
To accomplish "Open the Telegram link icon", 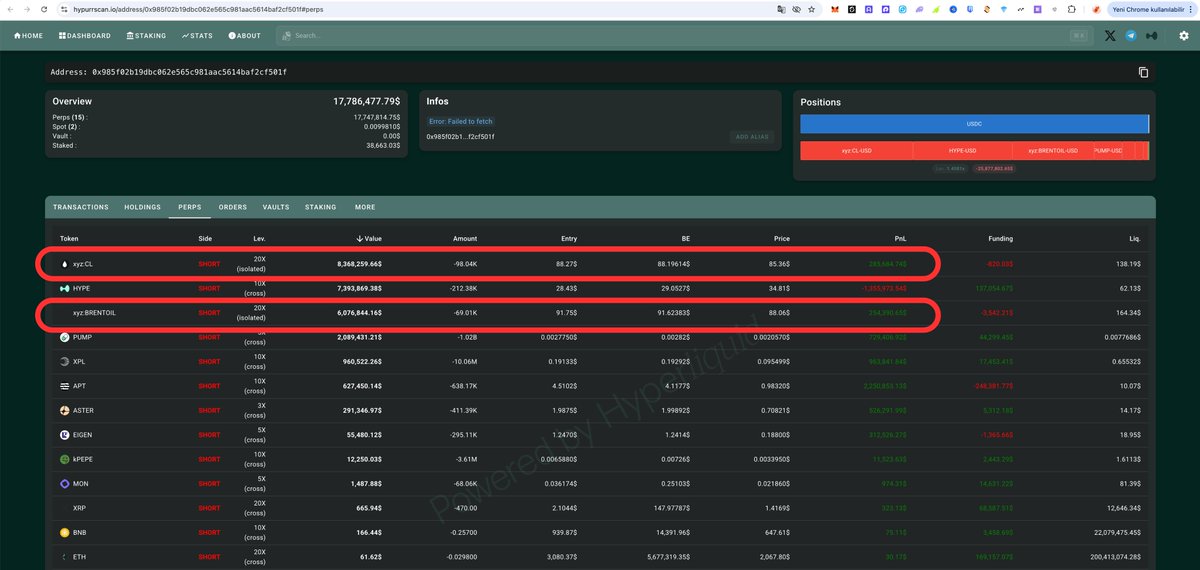I will click(1131, 35).
